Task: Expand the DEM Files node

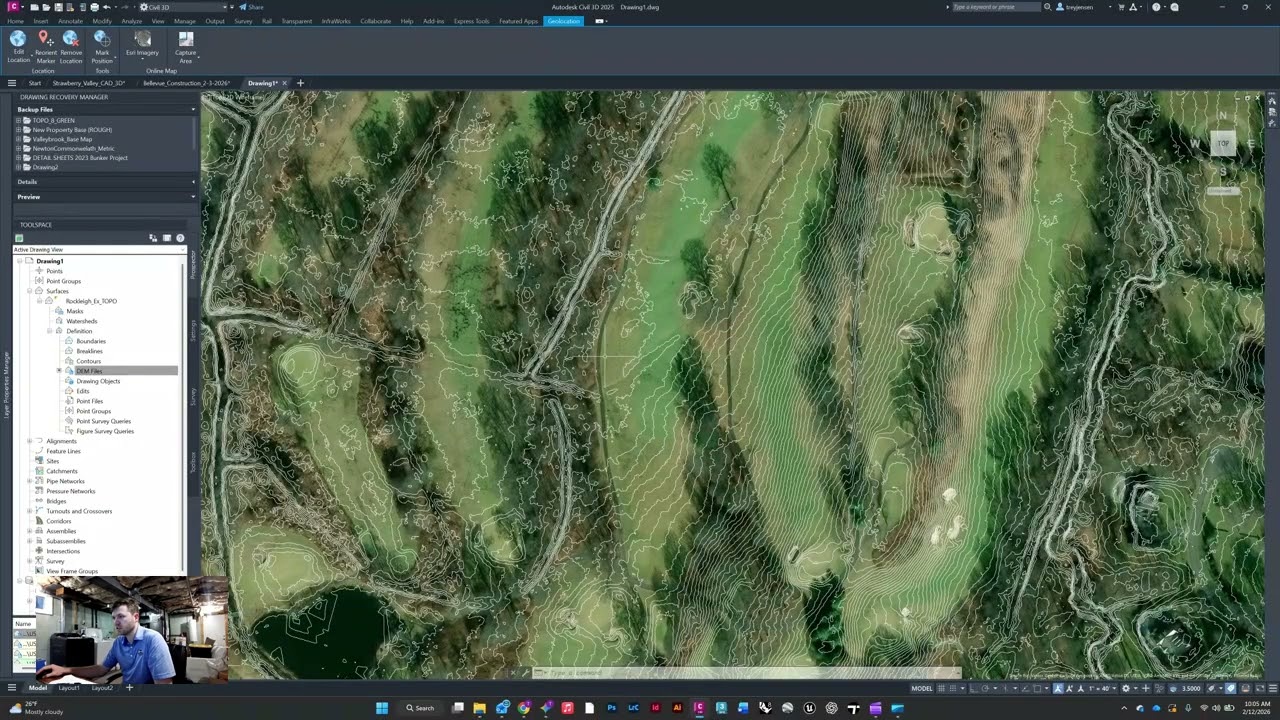Action: pyautogui.click(x=59, y=371)
